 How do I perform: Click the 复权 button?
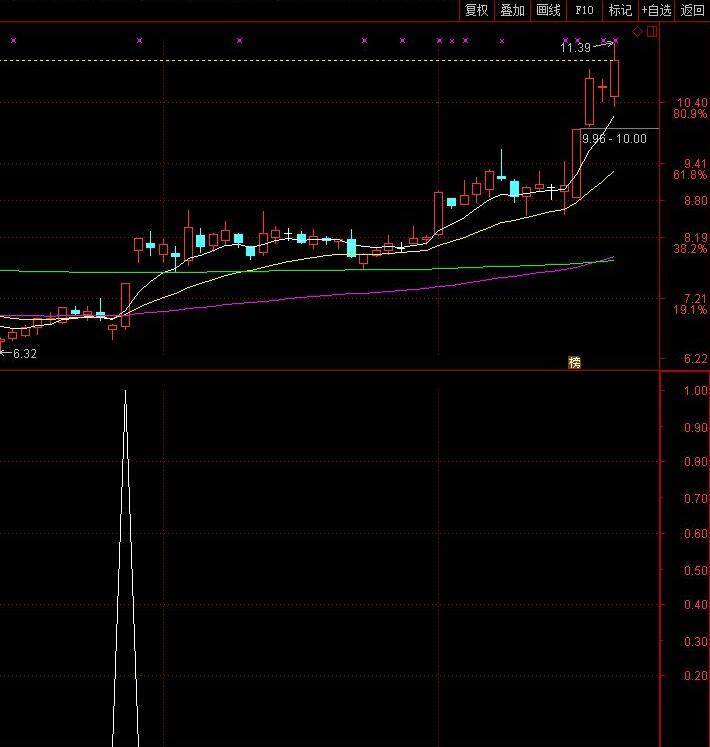coord(477,10)
